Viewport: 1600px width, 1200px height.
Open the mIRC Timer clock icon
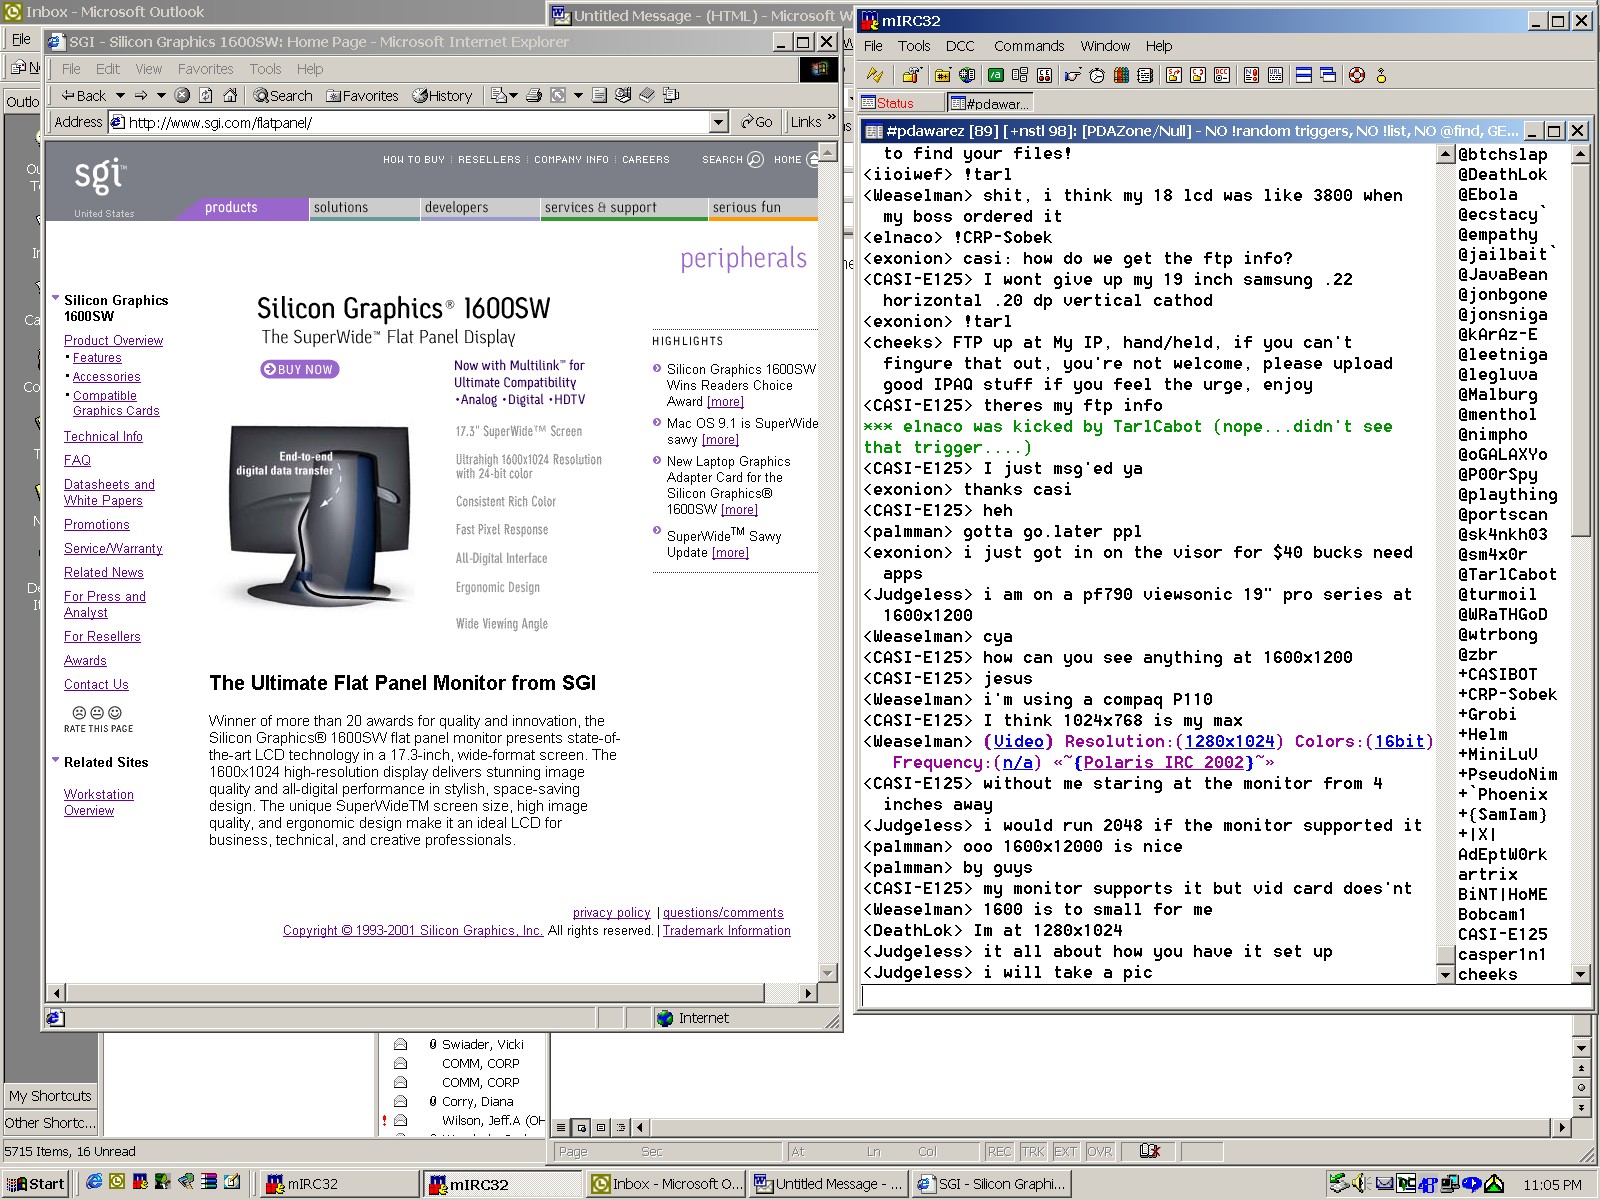(x=1097, y=75)
